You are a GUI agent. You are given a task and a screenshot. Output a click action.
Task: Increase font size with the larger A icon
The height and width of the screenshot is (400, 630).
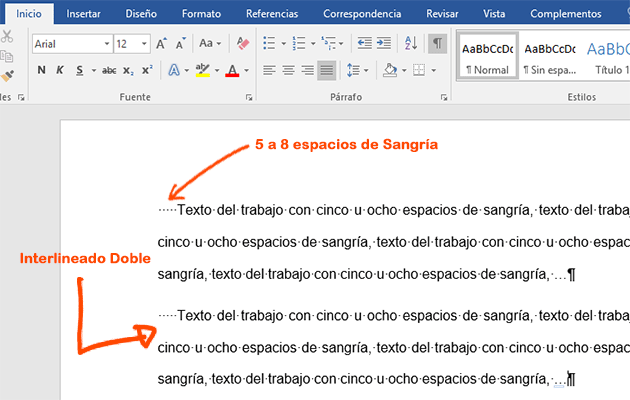162,43
